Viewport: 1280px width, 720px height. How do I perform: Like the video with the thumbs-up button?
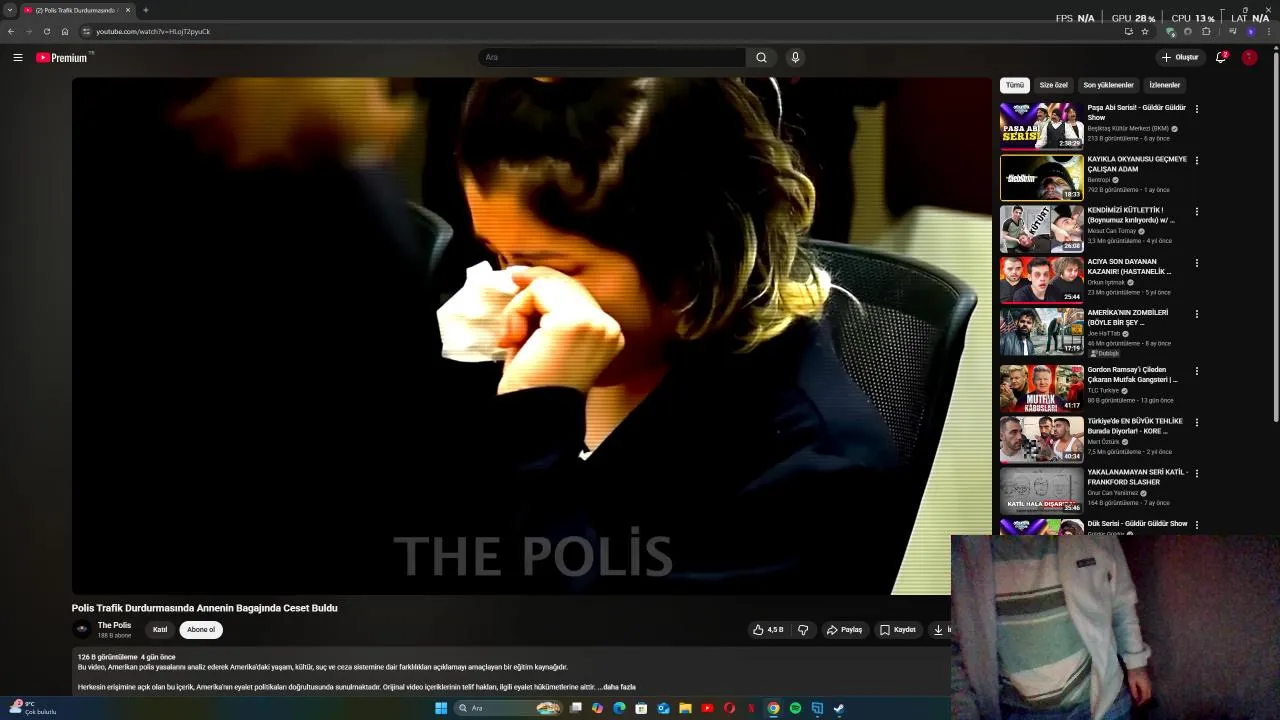[x=768, y=630]
